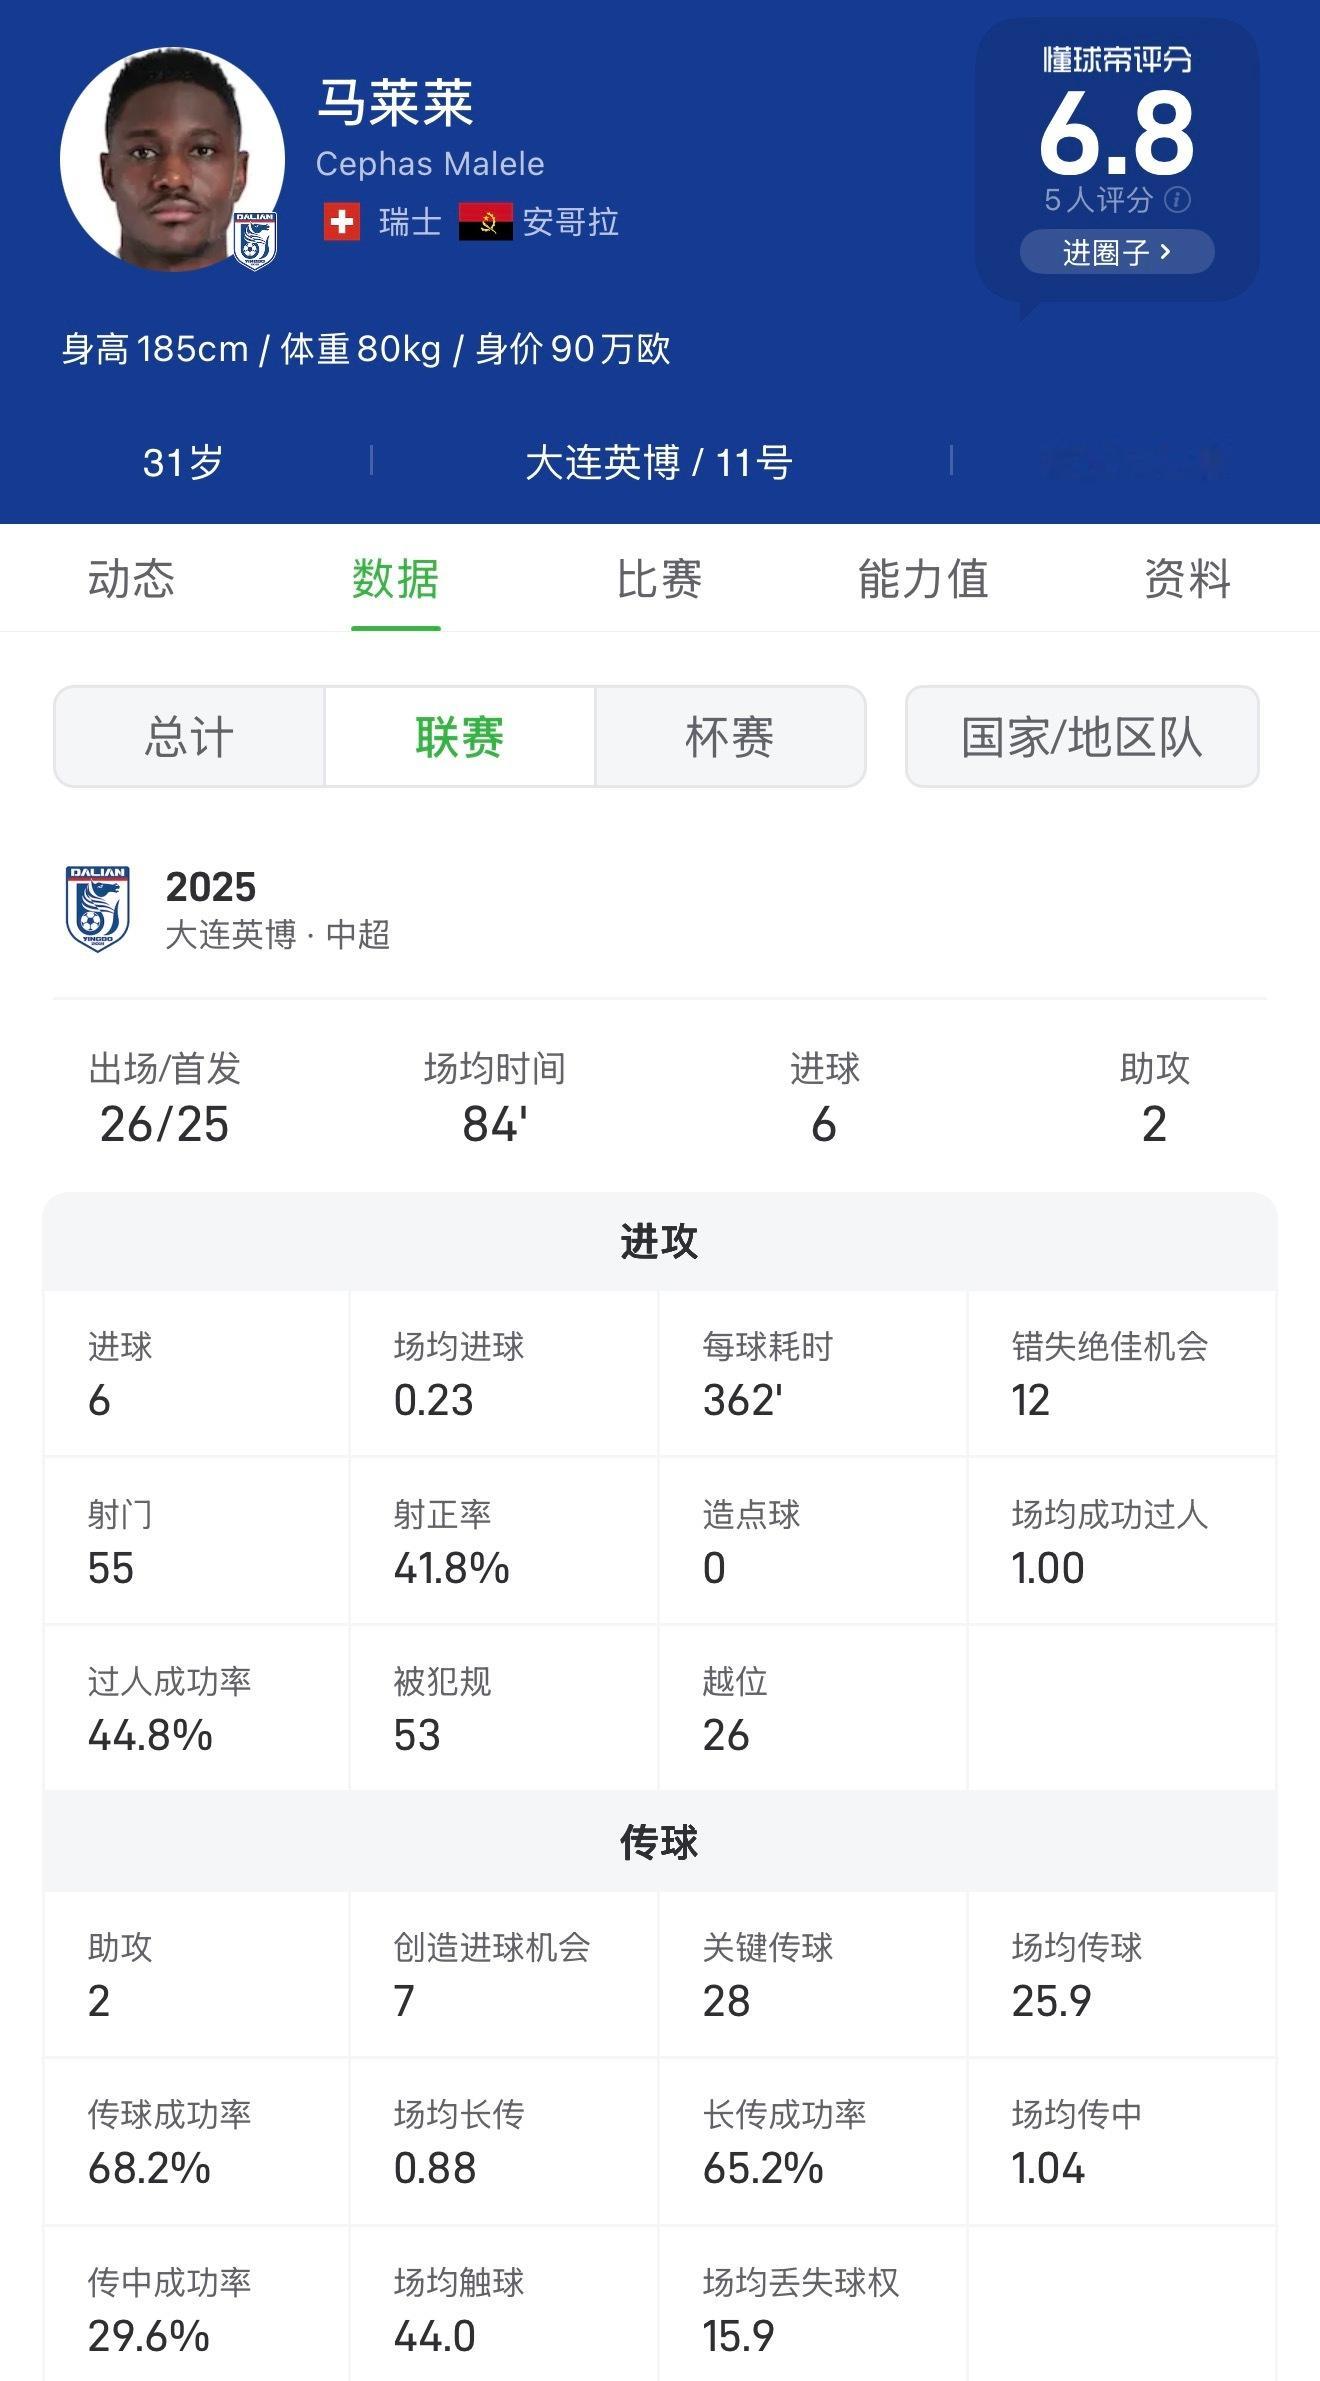The image size is (1320, 2381).
Task: Open the 进圈子 button
Action: tap(1116, 252)
